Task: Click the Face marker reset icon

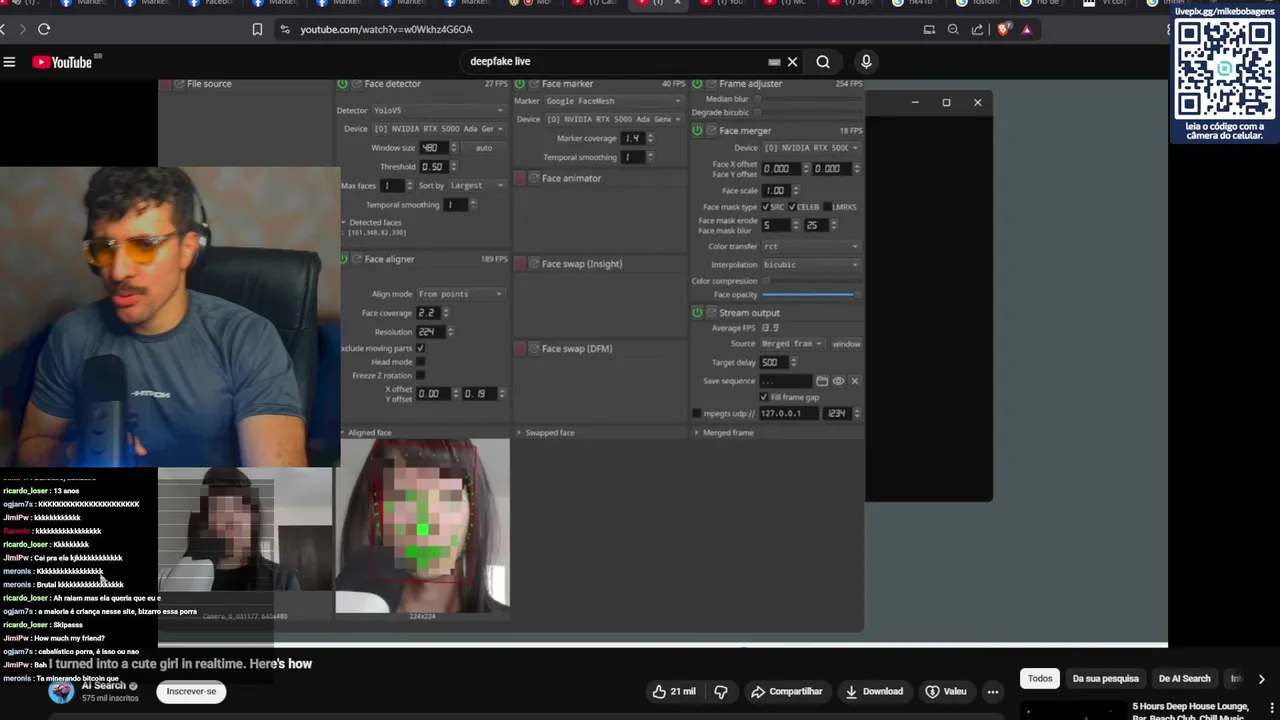Action: (x=534, y=84)
